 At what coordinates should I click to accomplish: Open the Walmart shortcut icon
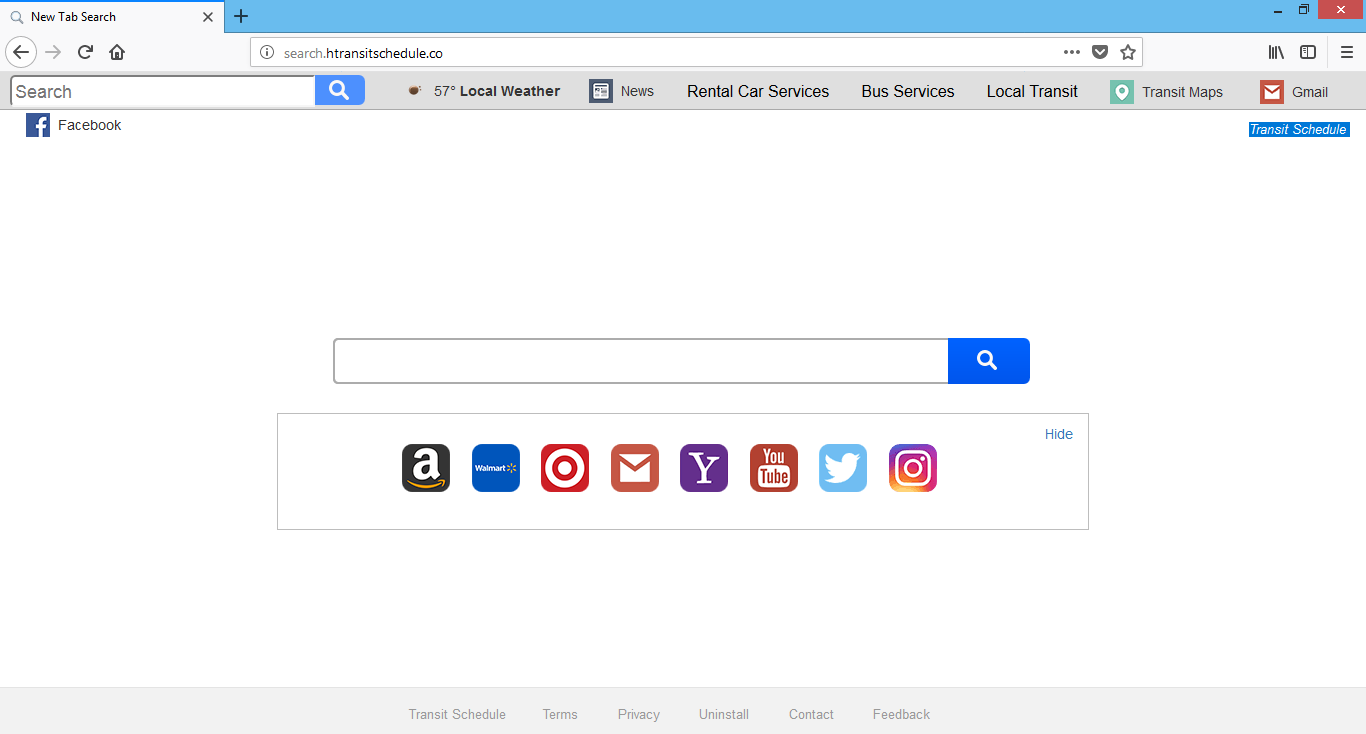coord(495,467)
